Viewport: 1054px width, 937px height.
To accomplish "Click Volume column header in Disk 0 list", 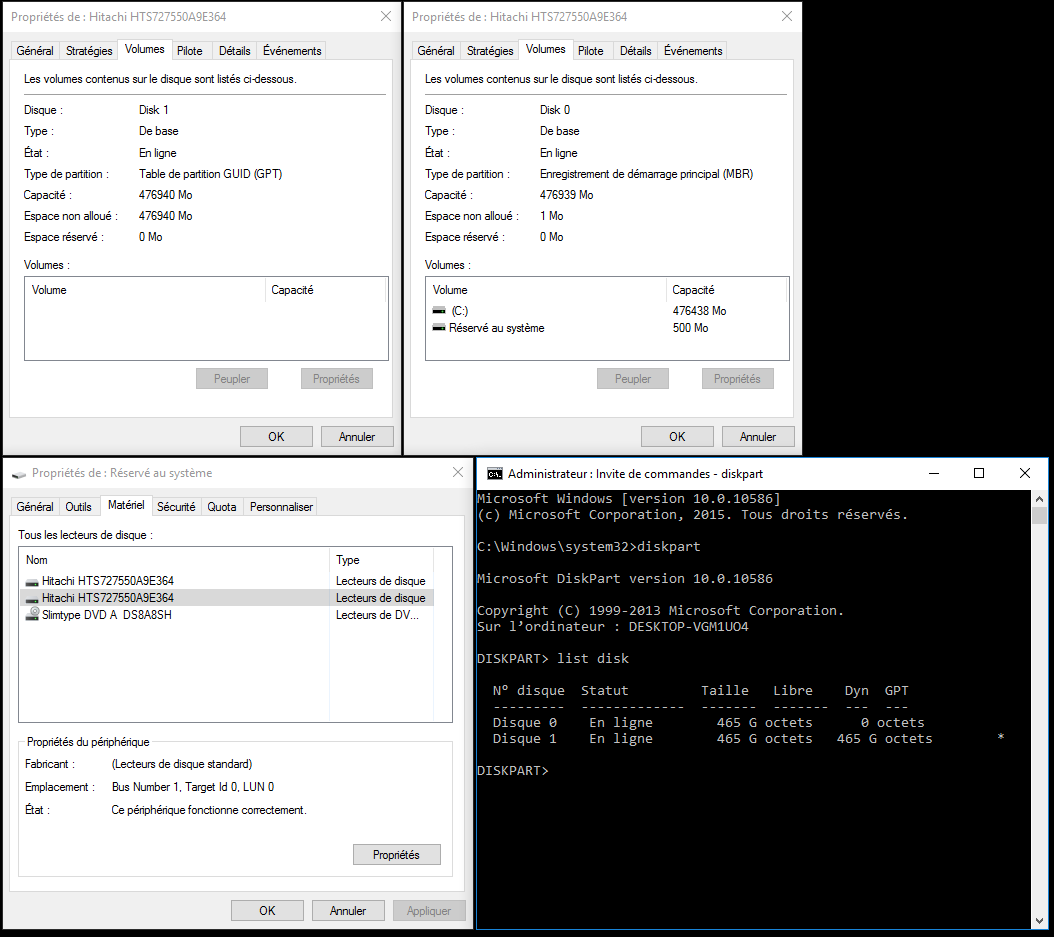I will [x=546, y=290].
